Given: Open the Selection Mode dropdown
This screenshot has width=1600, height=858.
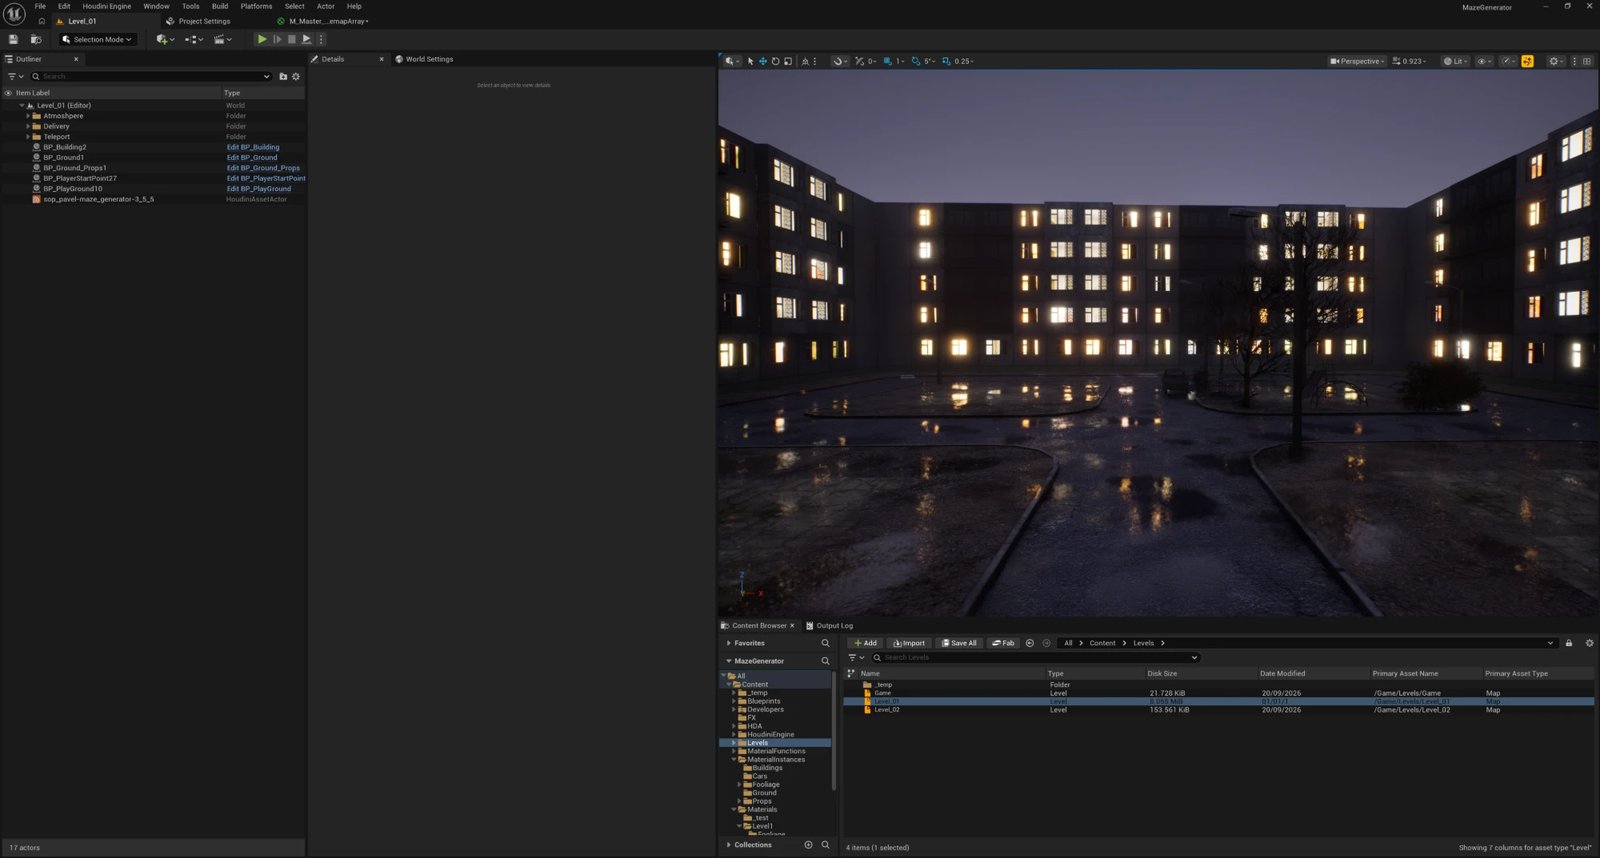Looking at the screenshot, I should (96, 39).
